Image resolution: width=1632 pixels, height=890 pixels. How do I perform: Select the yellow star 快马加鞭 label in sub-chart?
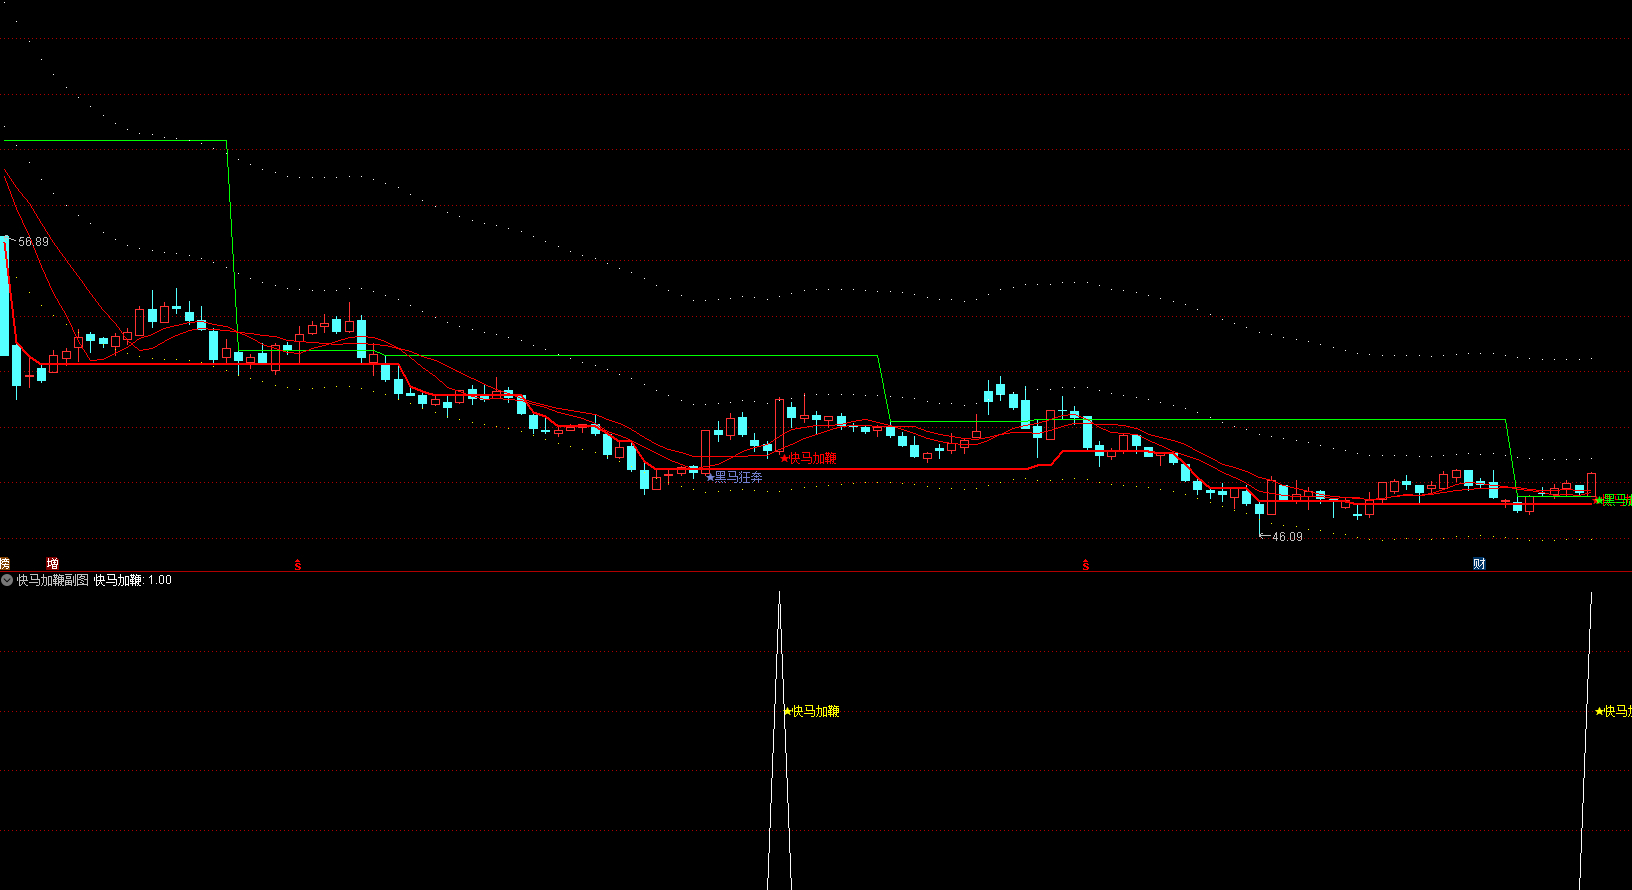(x=811, y=711)
